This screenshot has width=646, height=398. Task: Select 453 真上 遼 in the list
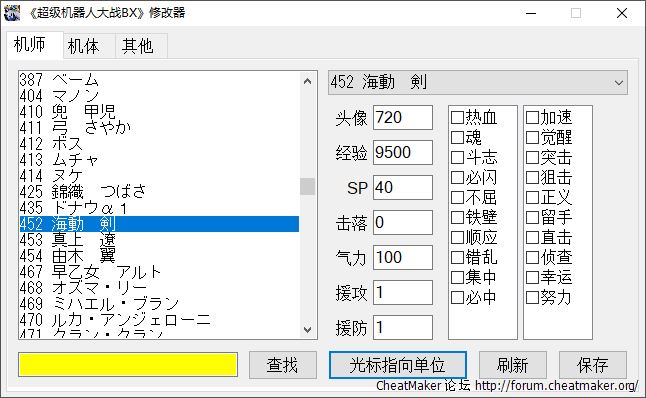coord(159,240)
